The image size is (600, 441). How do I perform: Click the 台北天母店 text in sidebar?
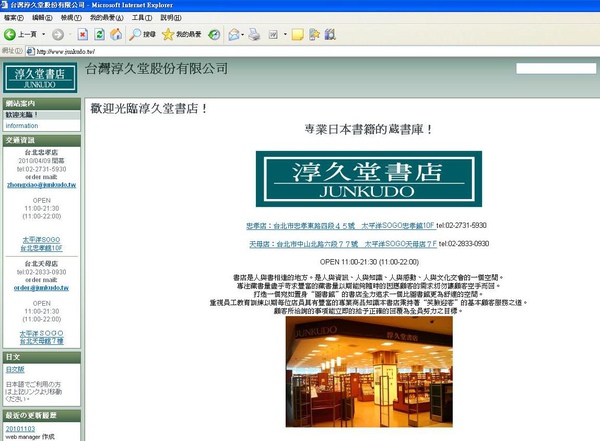pyautogui.click(x=41, y=264)
